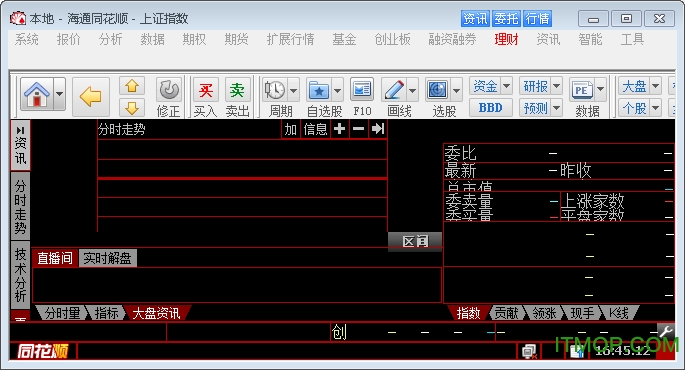Click the blue 资讯 title bar button
This screenshot has width=685, height=370.
[x=475, y=19]
